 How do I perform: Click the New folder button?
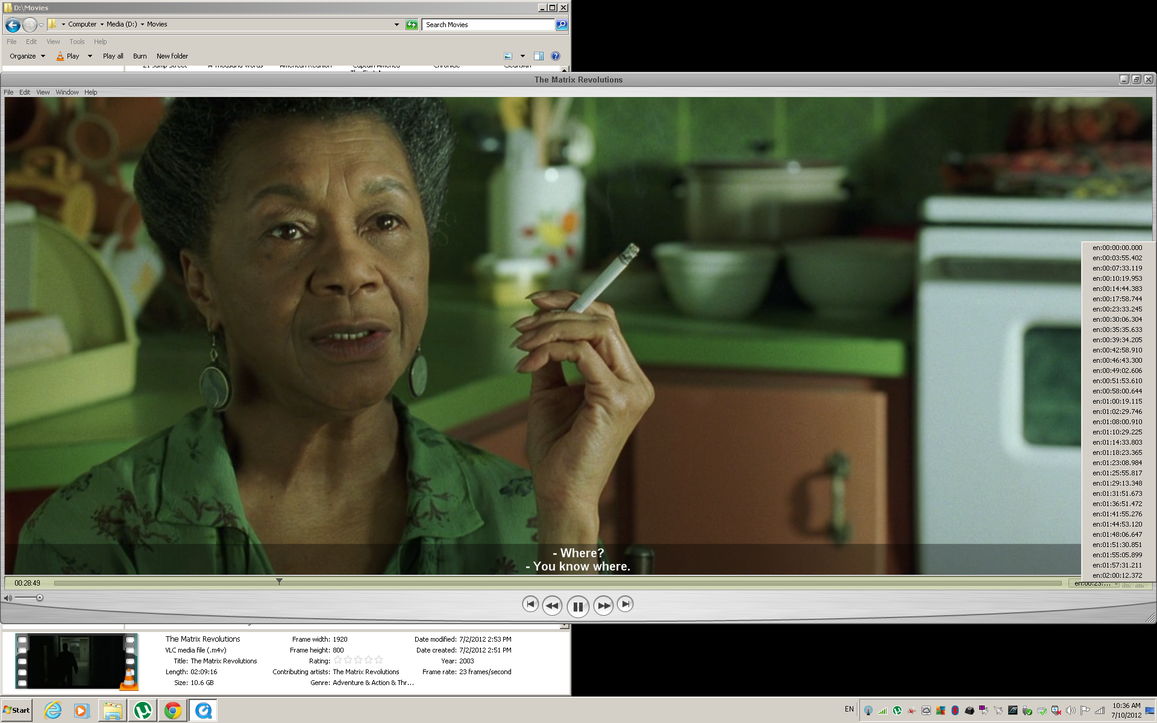[172, 56]
